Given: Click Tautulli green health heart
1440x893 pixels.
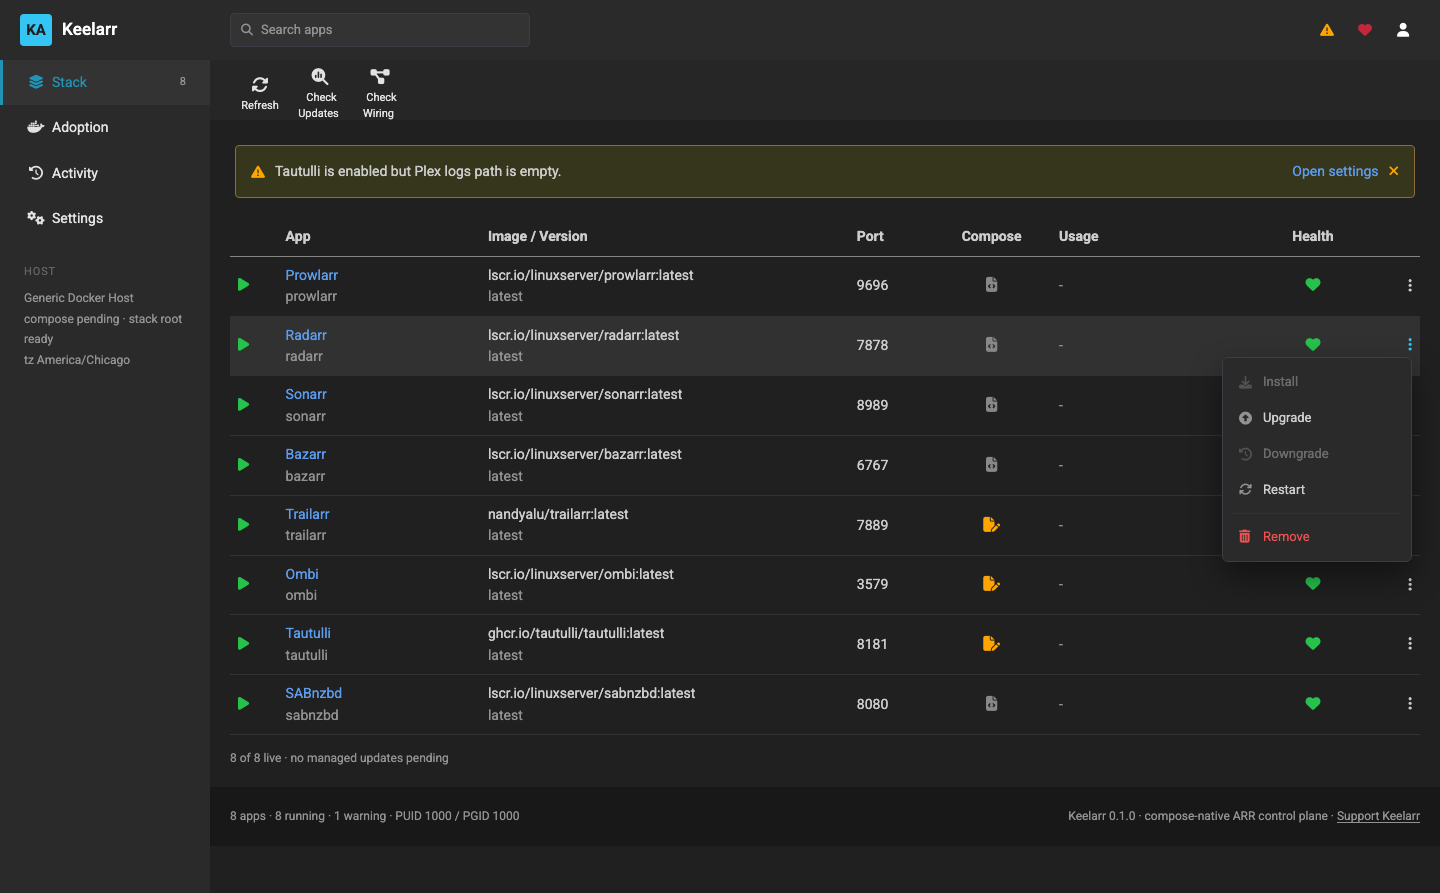Looking at the screenshot, I should click(1313, 644).
